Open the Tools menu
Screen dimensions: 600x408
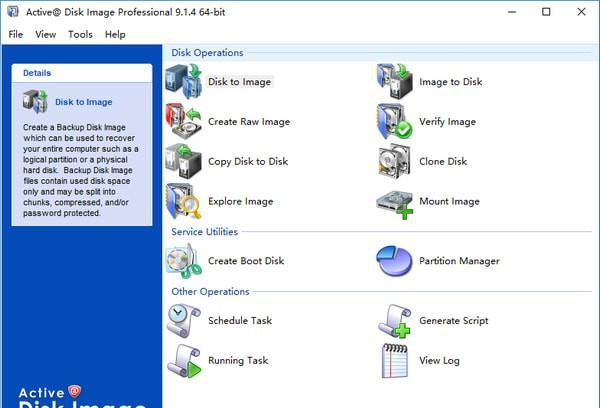[x=80, y=34]
